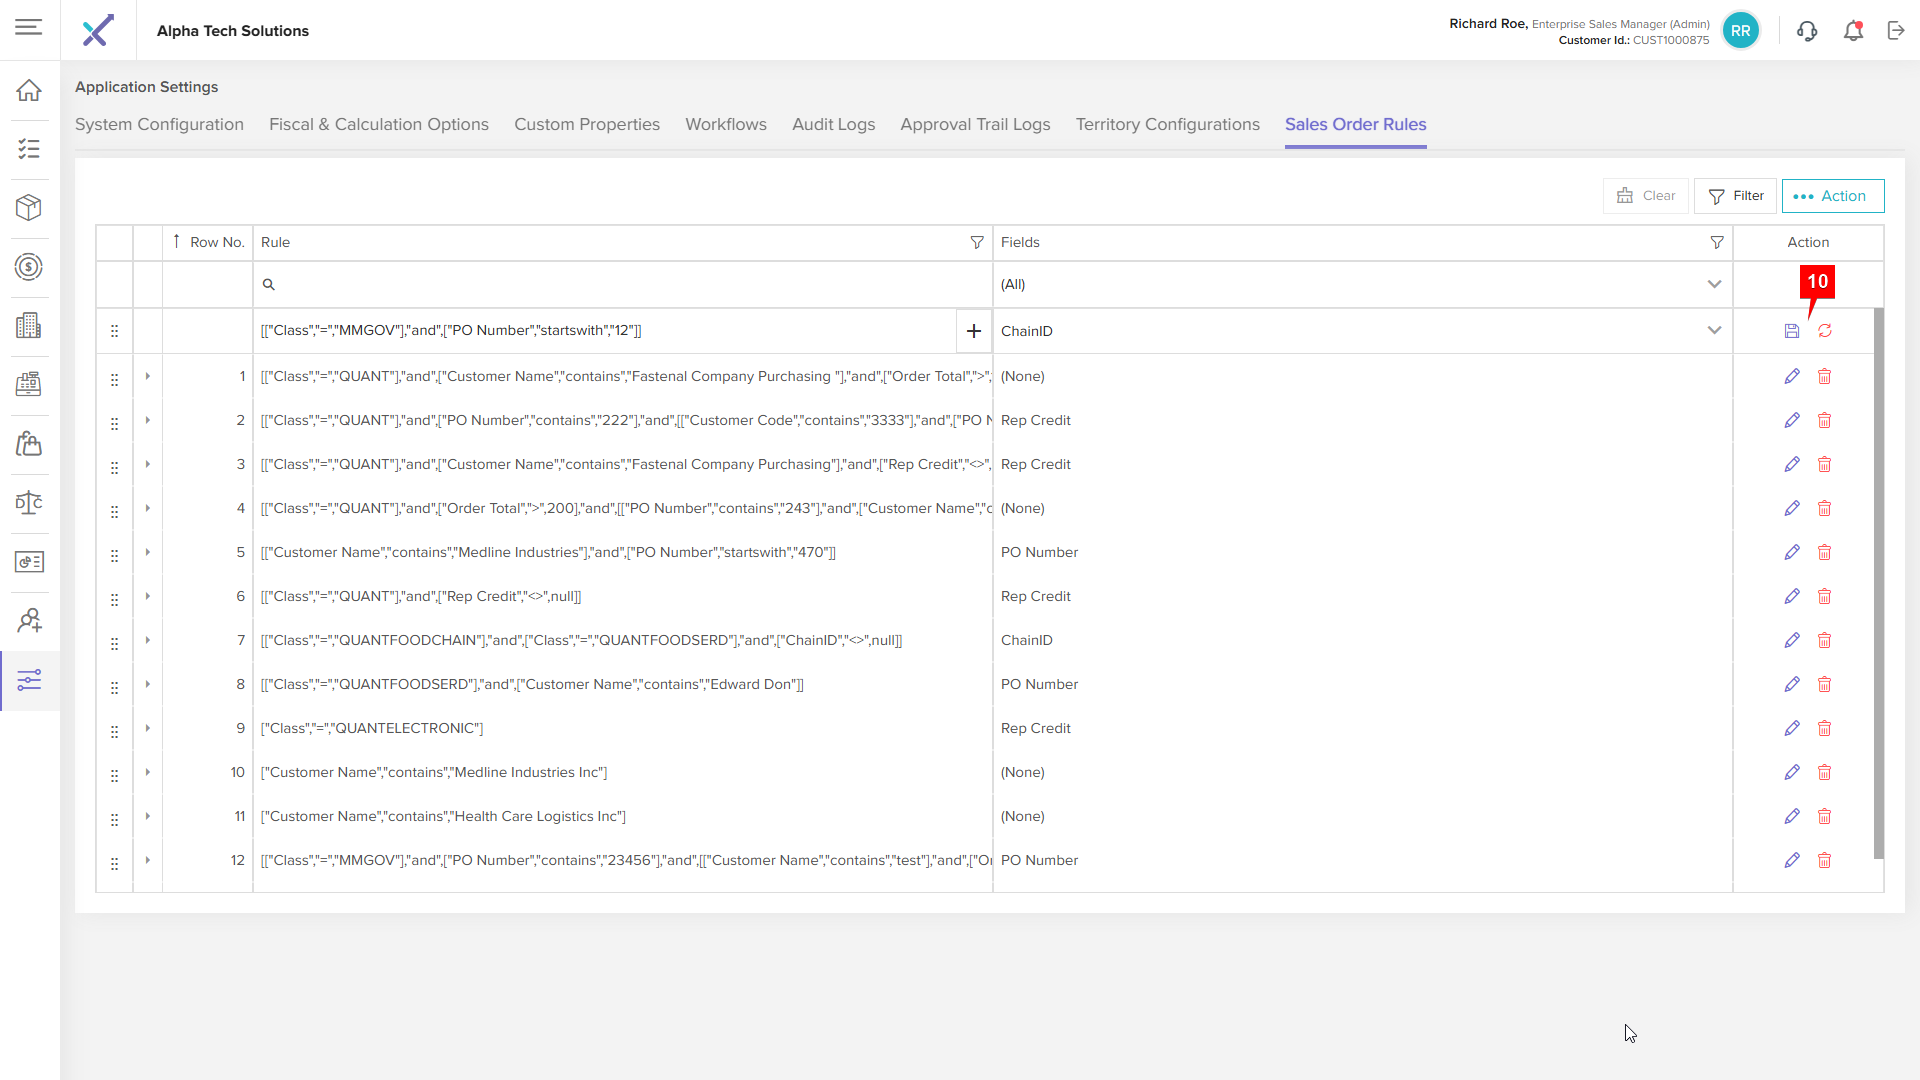Open Territory Configurations tab
The image size is (1920, 1080).
click(x=1167, y=124)
